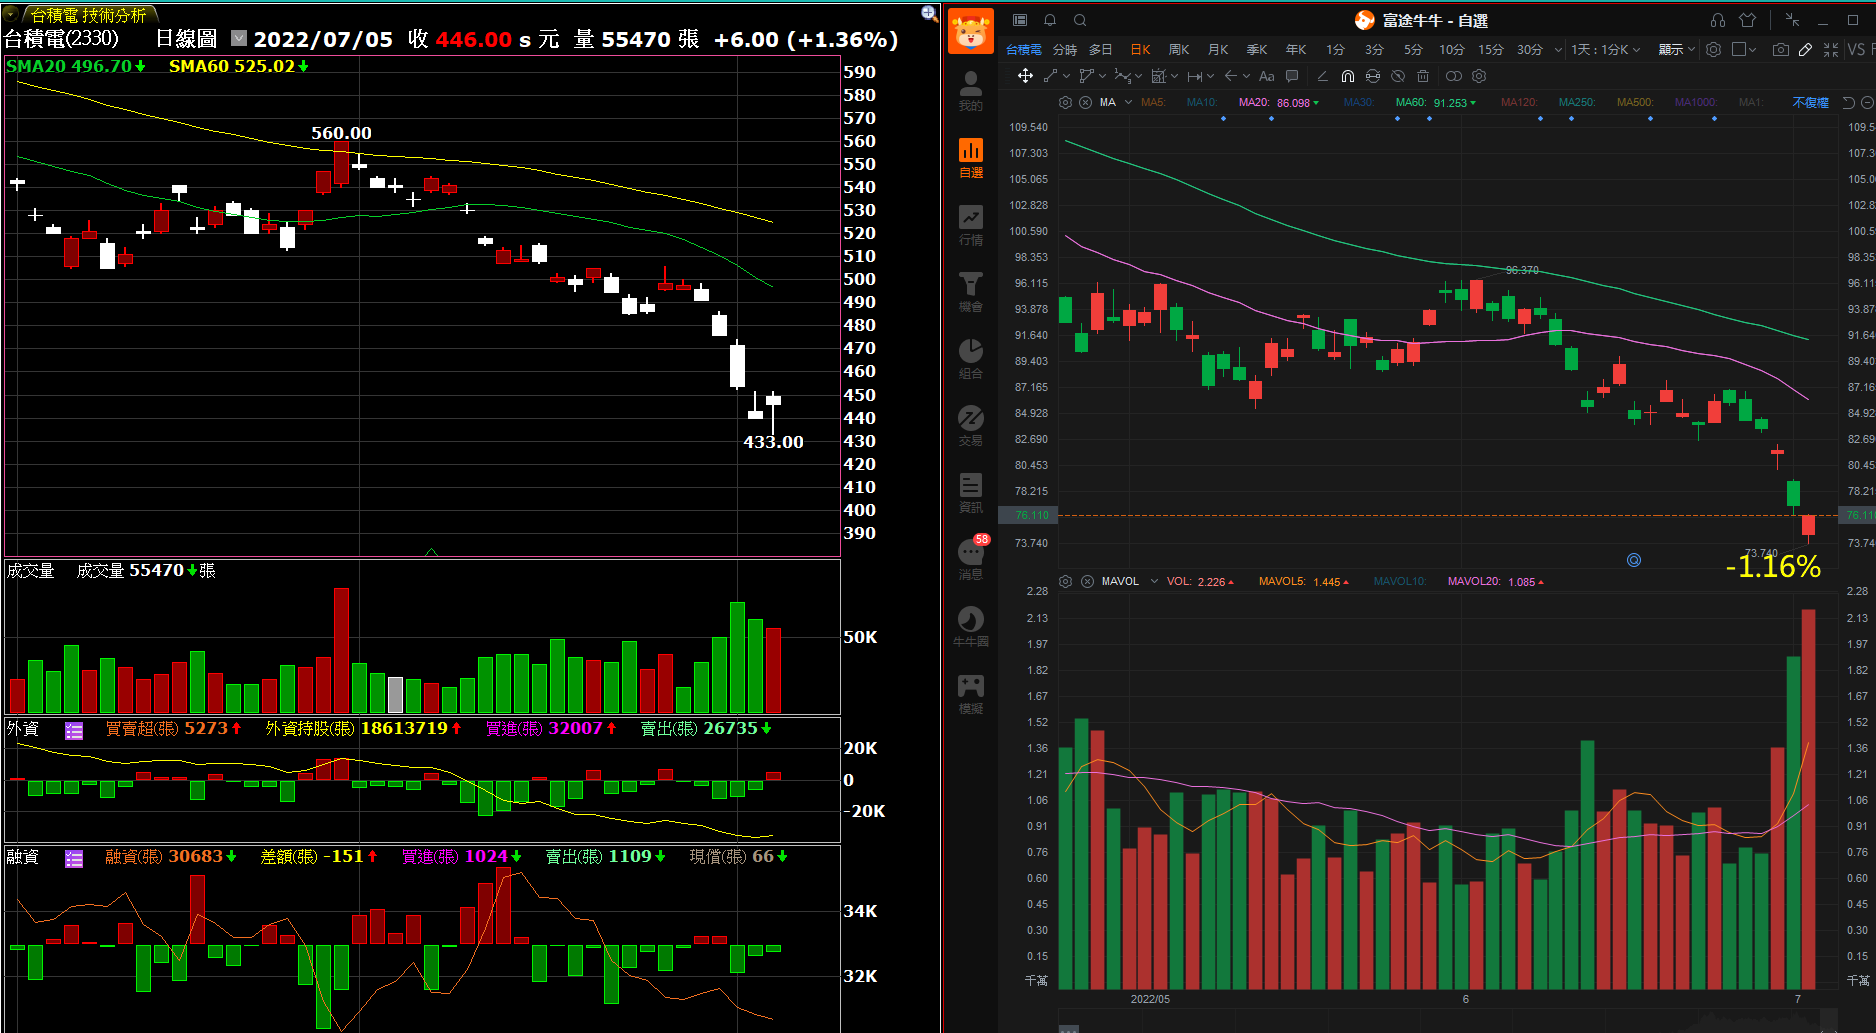The height and width of the screenshot is (1033, 1876).
Task: Open the 顯示 display dropdown
Action: click(1677, 49)
